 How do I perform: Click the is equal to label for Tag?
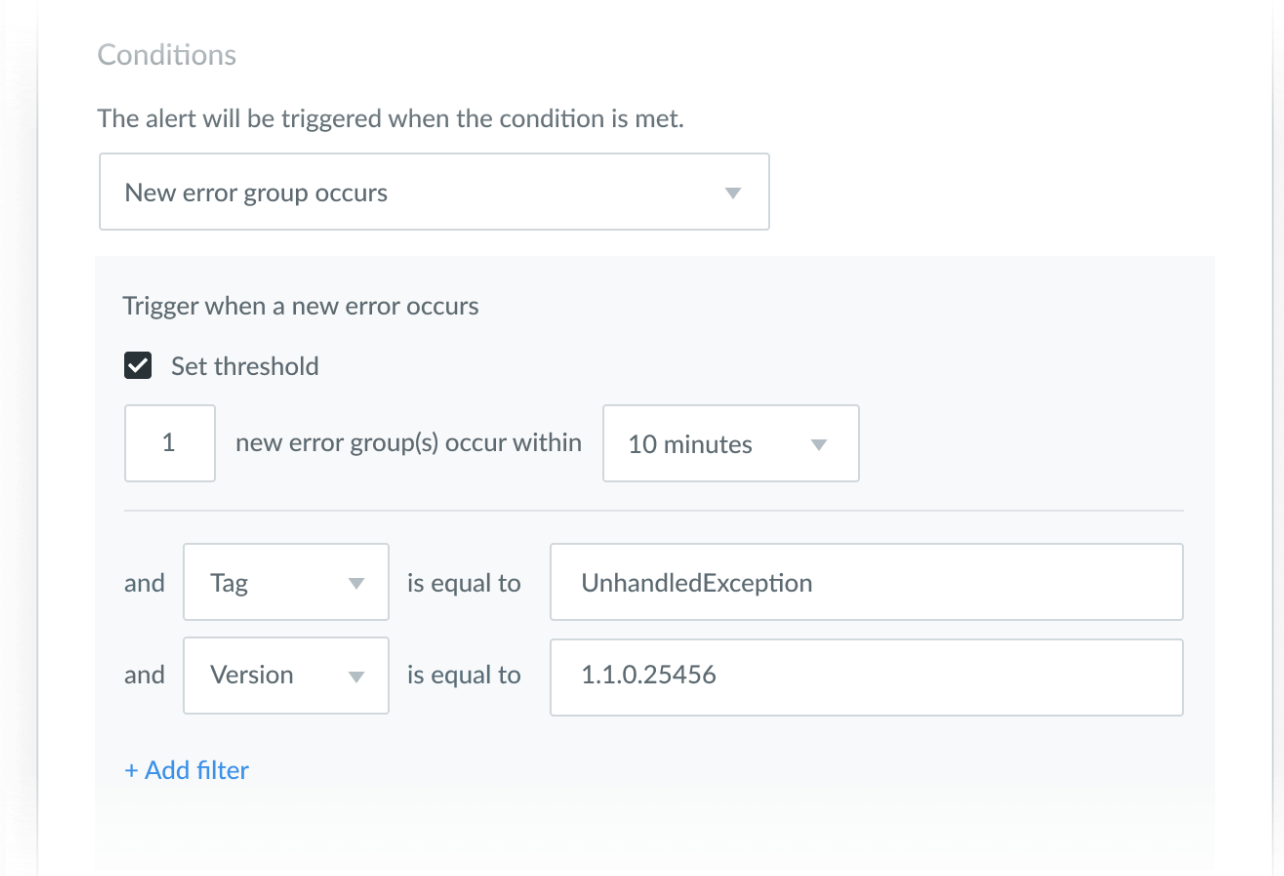pyautogui.click(x=464, y=582)
